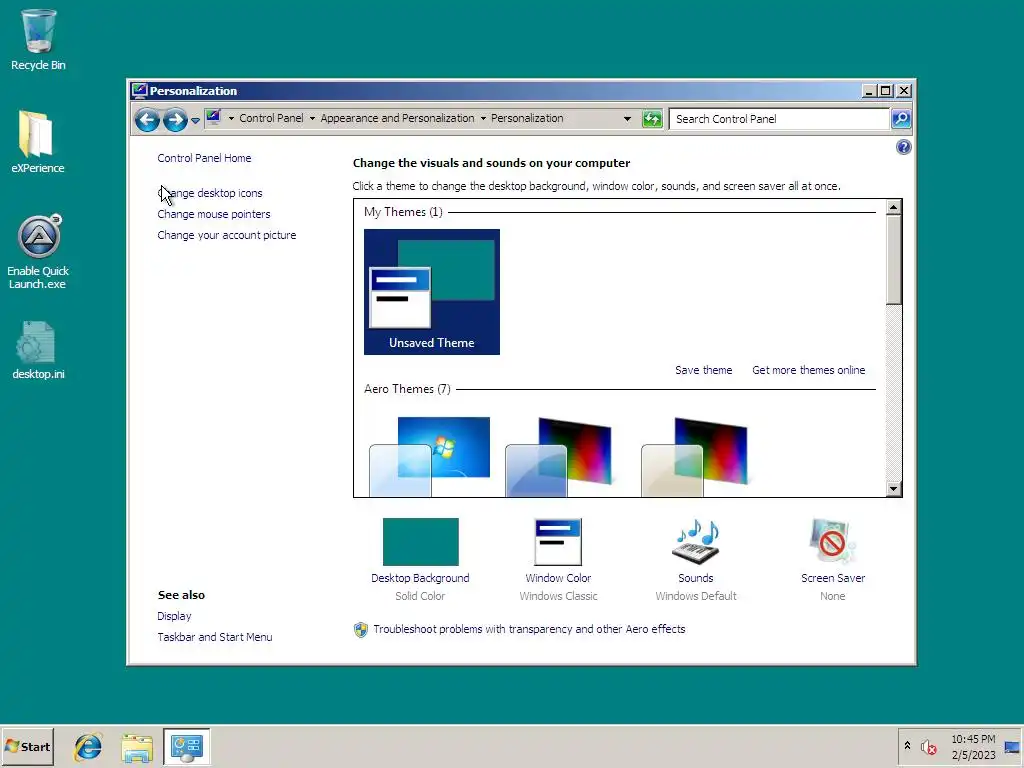The height and width of the screenshot is (768, 1024).
Task: Open Change your account picture link
Action: point(227,235)
